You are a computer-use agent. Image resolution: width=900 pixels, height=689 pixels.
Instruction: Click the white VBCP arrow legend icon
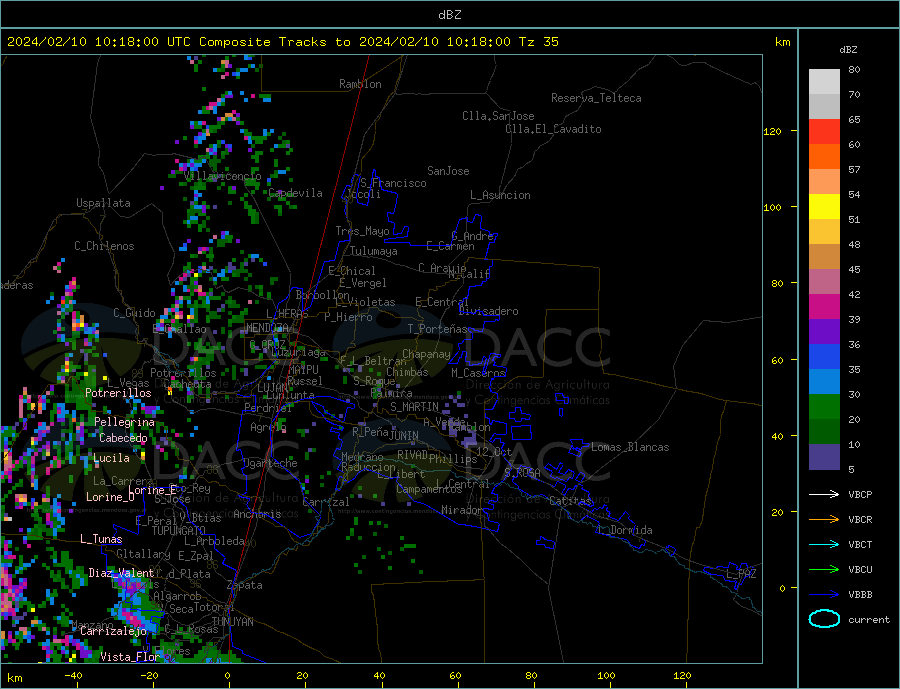click(x=824, y=494)
